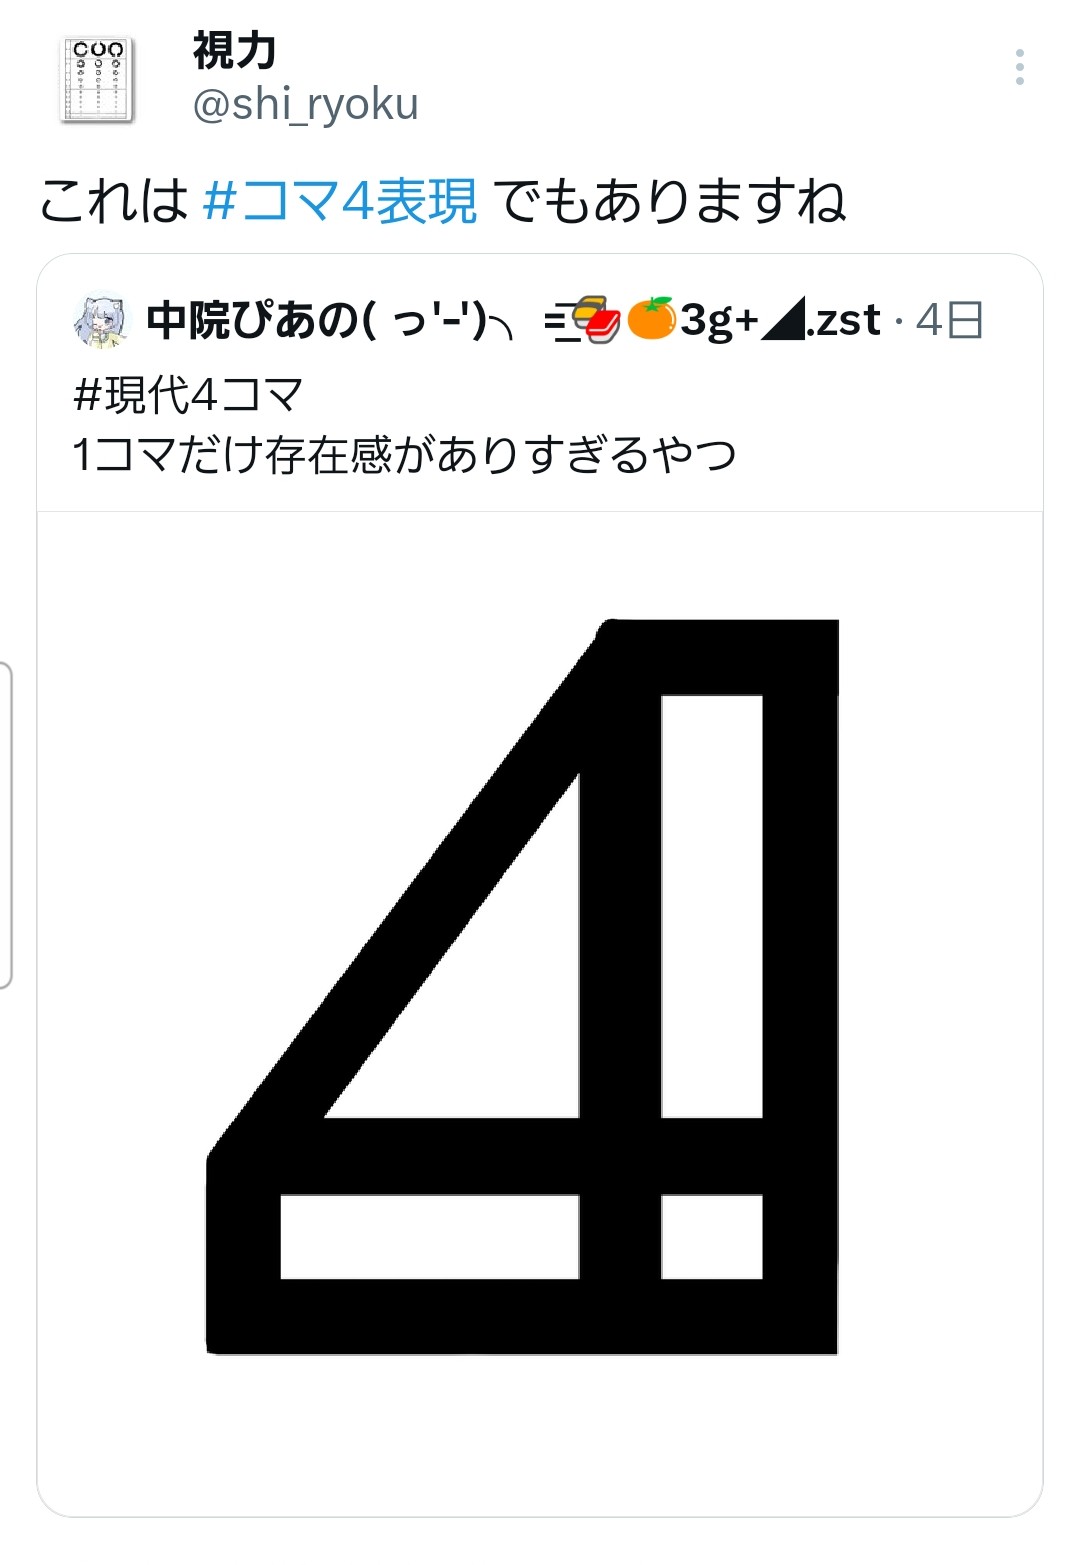Tap the wide bottom-left white panel of the 4
1080x1565 pixels.
(430, 1237)
